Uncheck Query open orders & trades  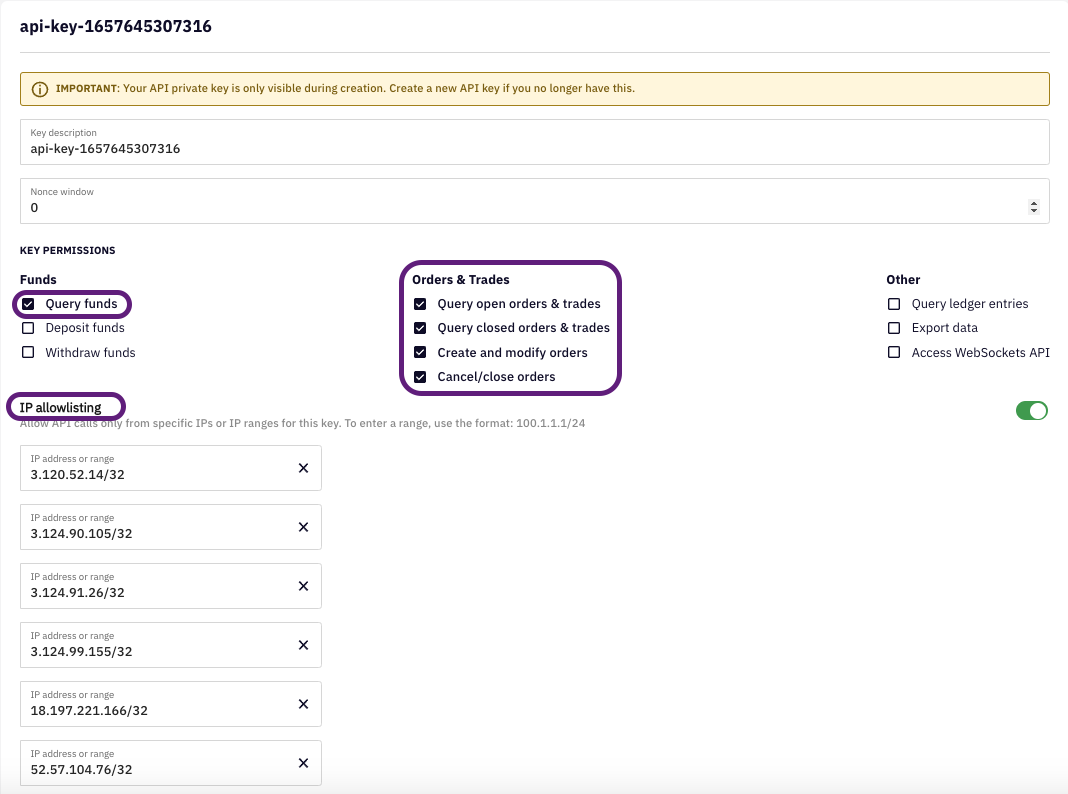tap(420, 304)
